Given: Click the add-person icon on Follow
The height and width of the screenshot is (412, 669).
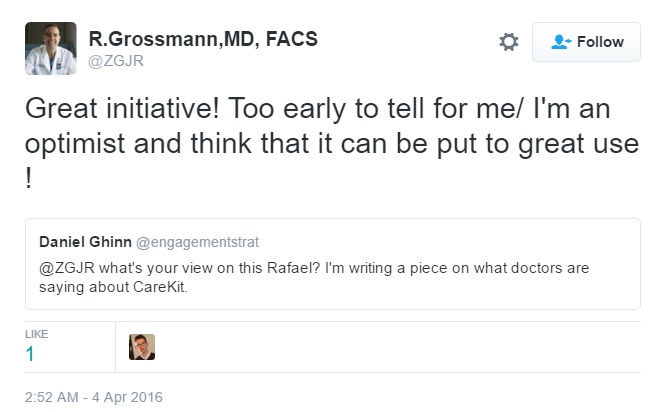Looking at the screenshot, I should (x=561, y=42).
